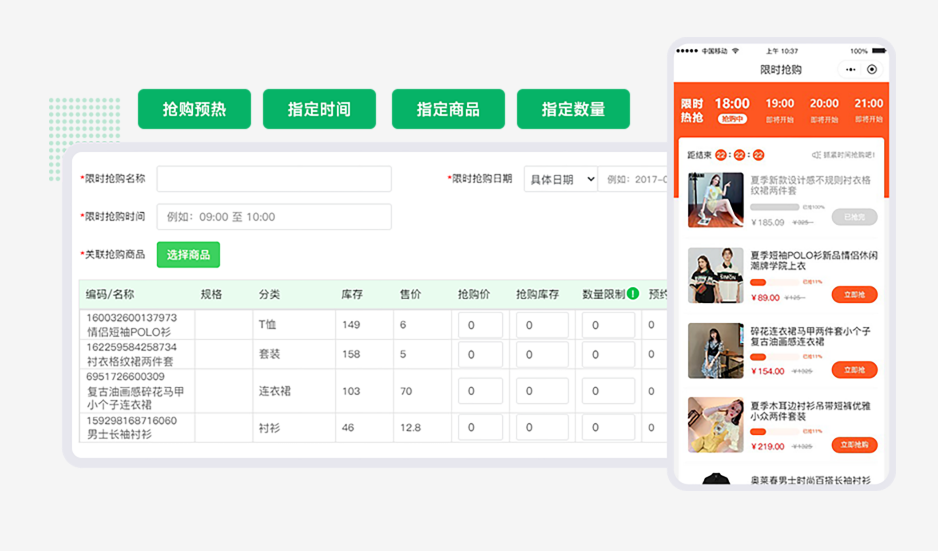Viewport: 938px width, 551px height.
Task: Click the 数量限制 green info icon
Action: point(633,294)
